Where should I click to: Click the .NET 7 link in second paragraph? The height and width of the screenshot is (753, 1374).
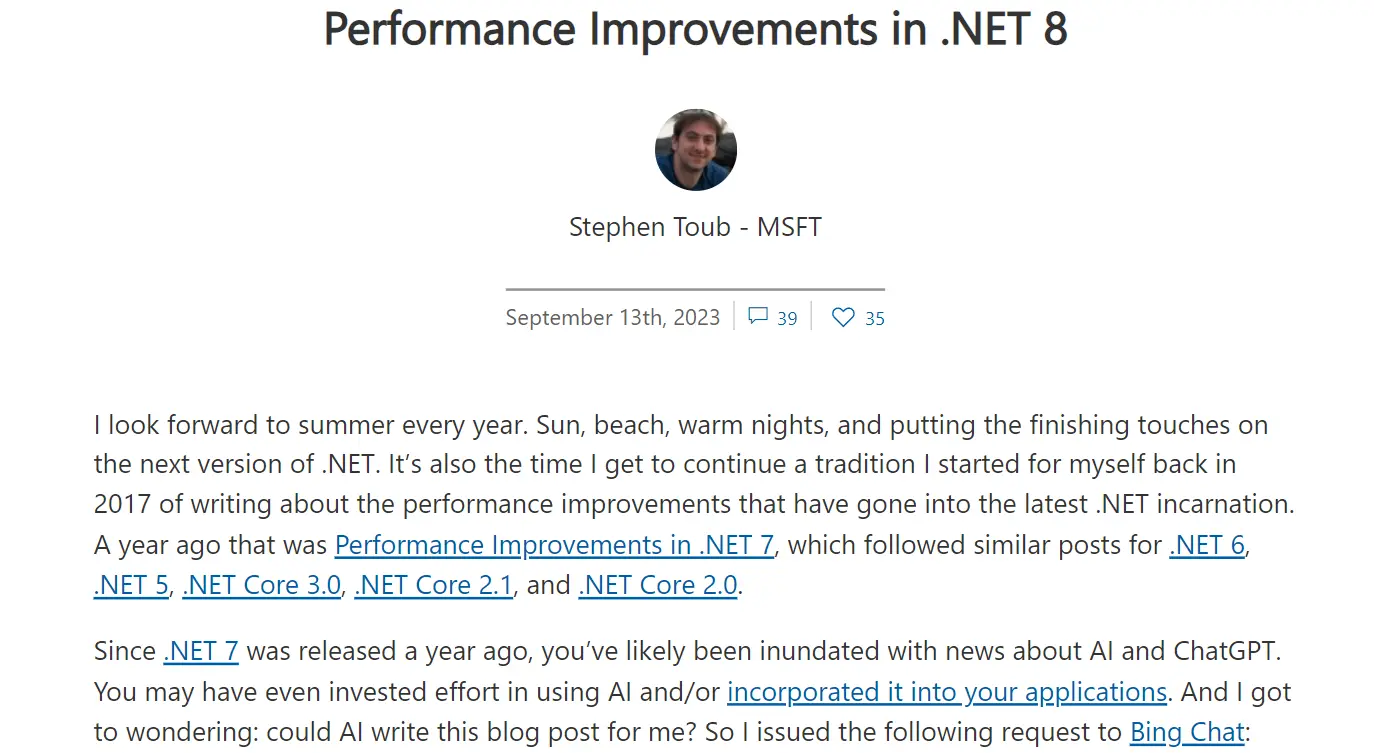(201, 652)
